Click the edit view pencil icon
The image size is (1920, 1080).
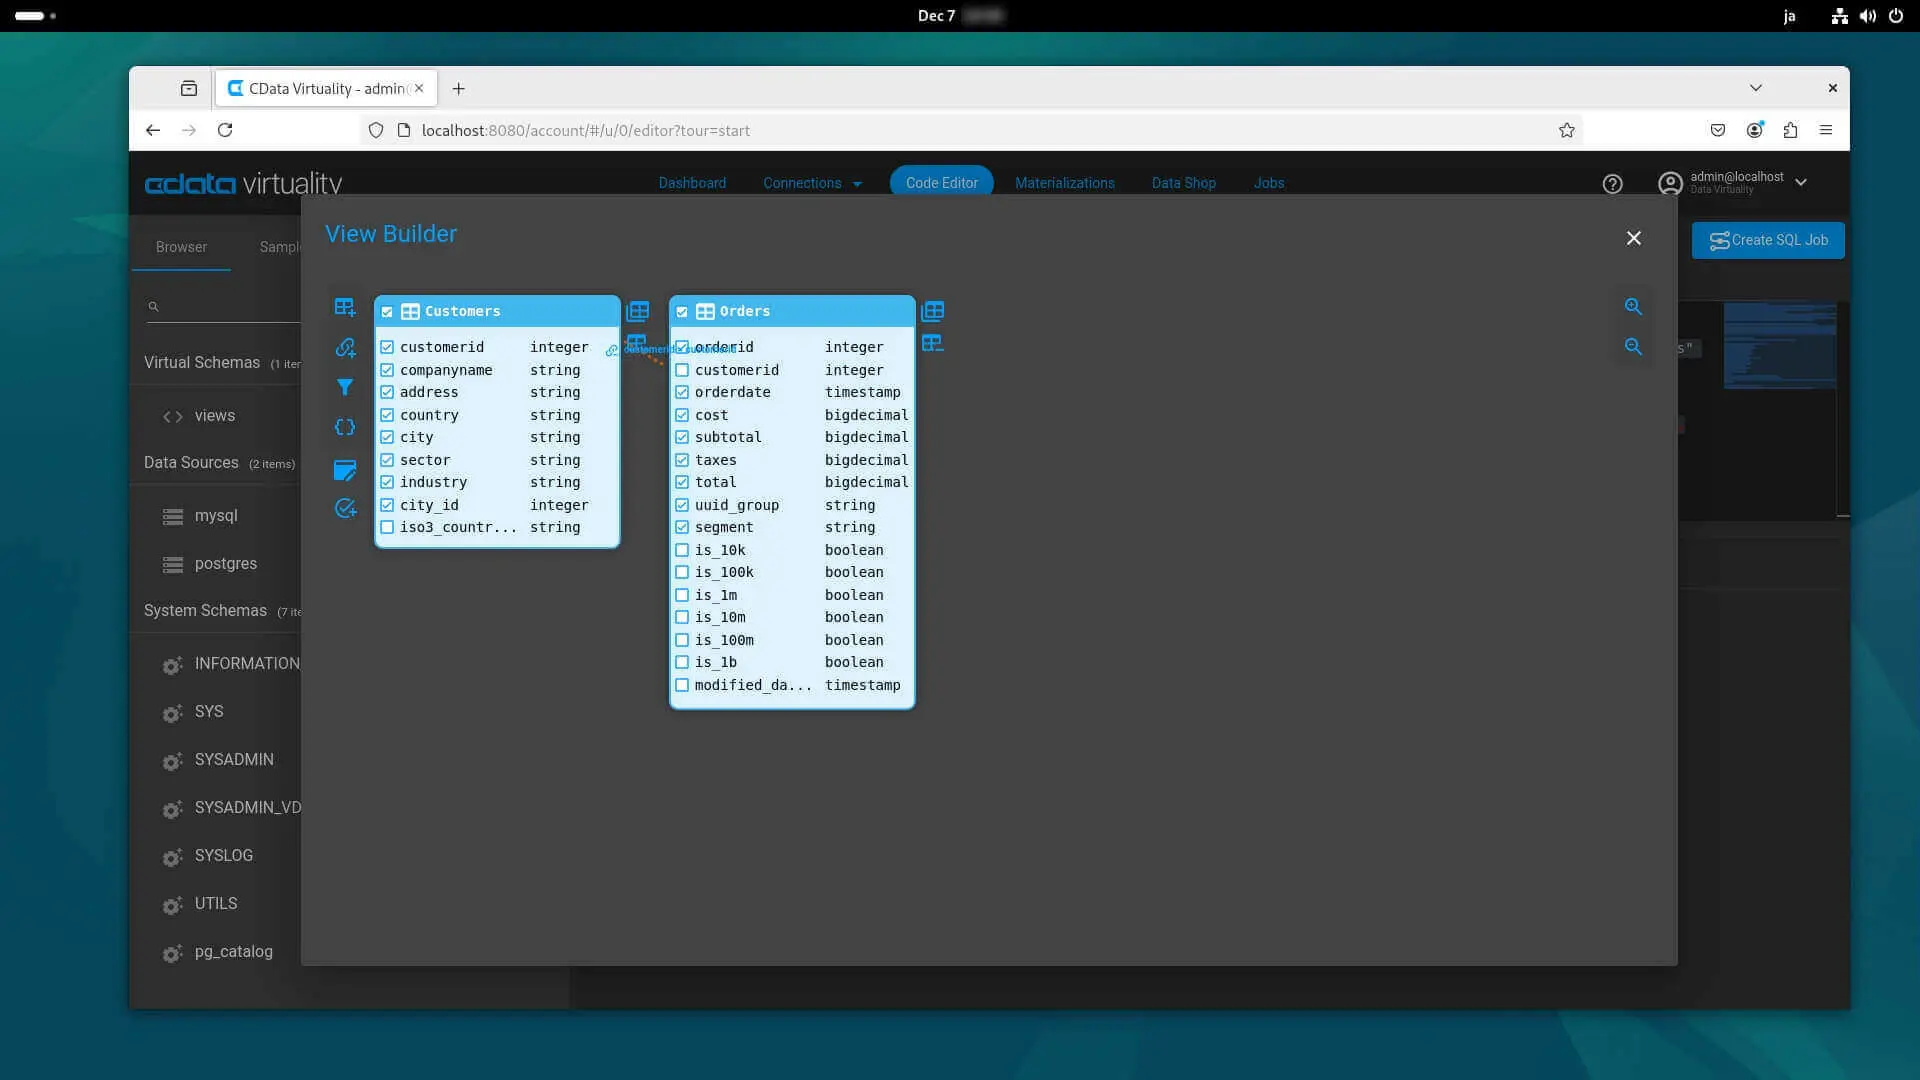(x=345, y=469)
